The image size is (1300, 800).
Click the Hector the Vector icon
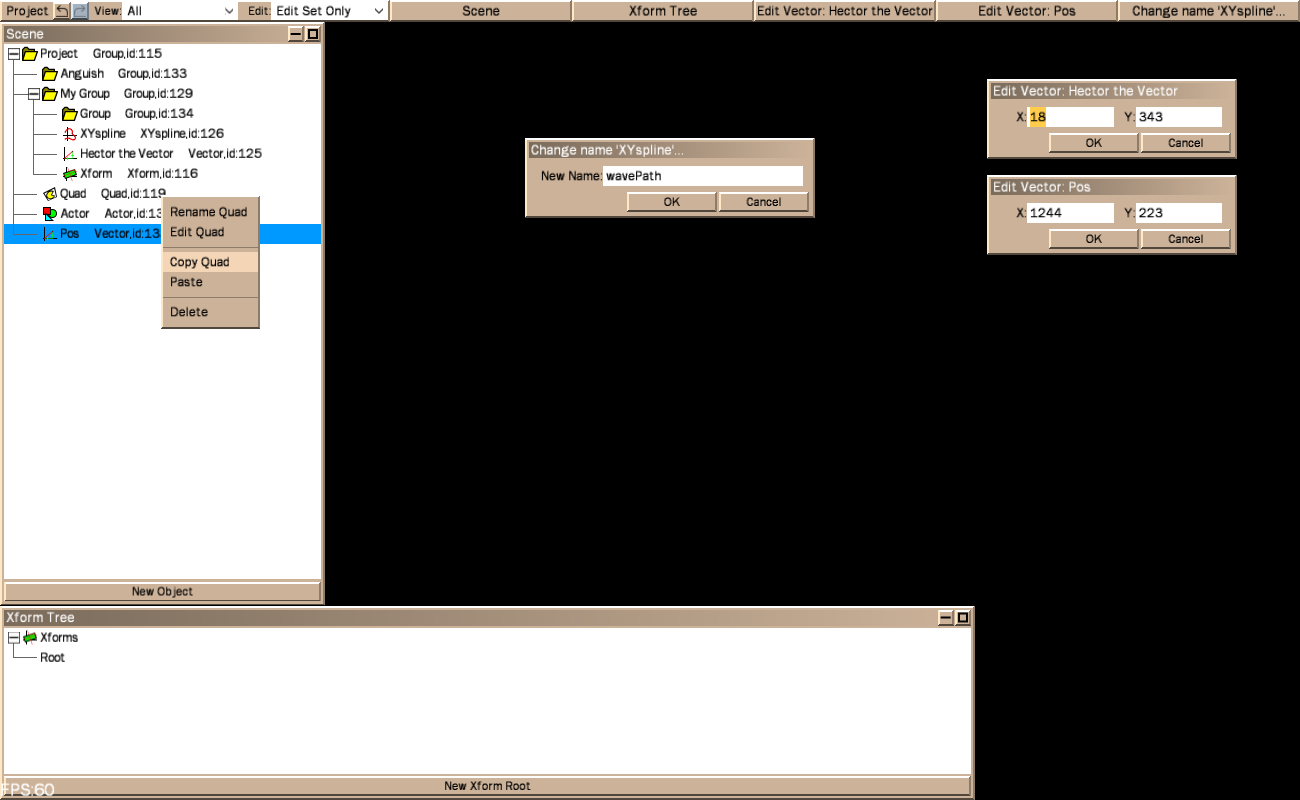[70, 154]
